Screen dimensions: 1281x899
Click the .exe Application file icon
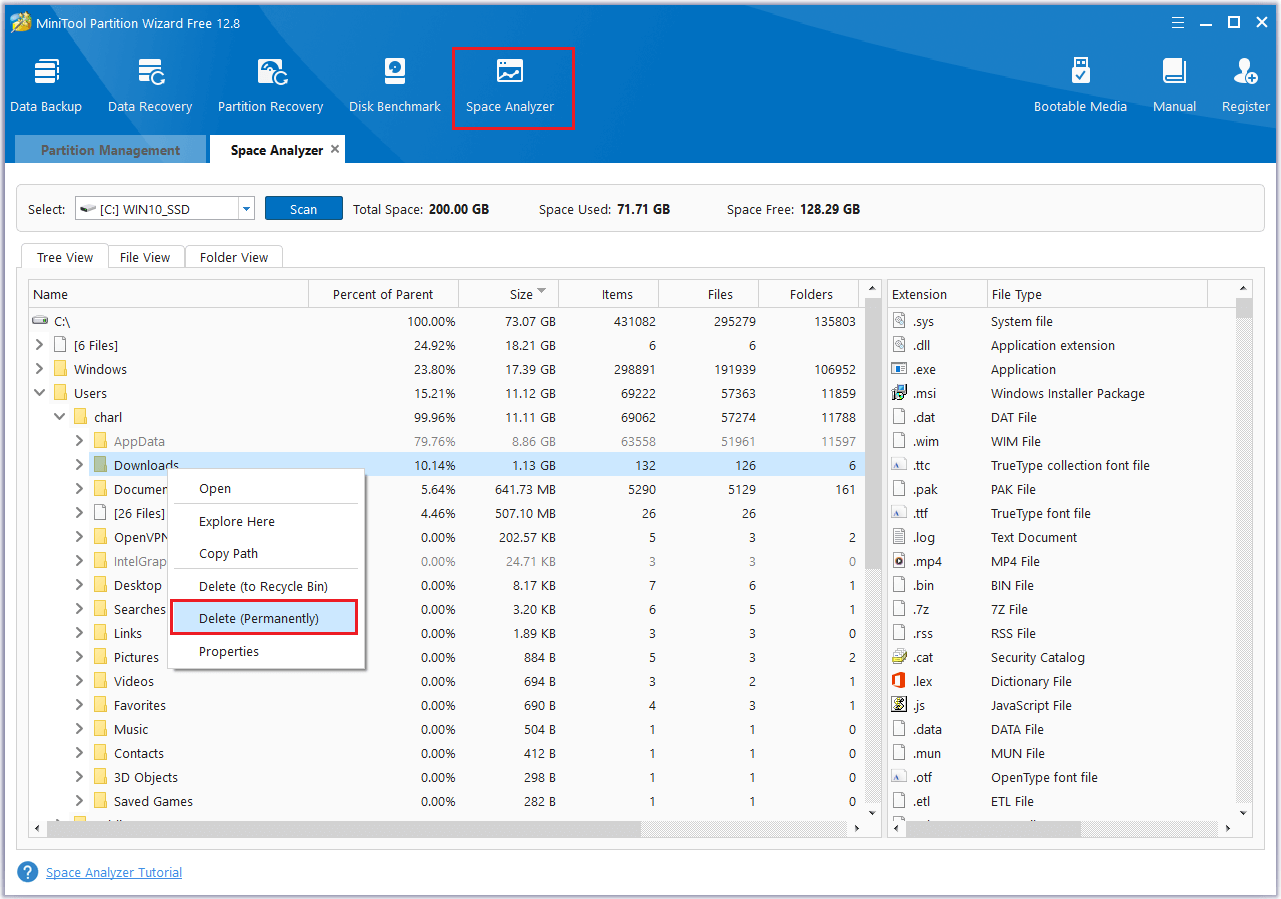click(898, 369)
